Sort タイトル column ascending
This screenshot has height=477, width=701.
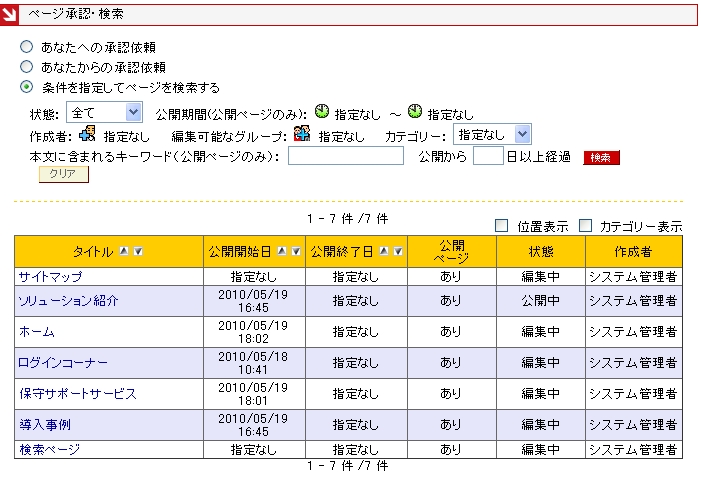click(x=124, y=251)
